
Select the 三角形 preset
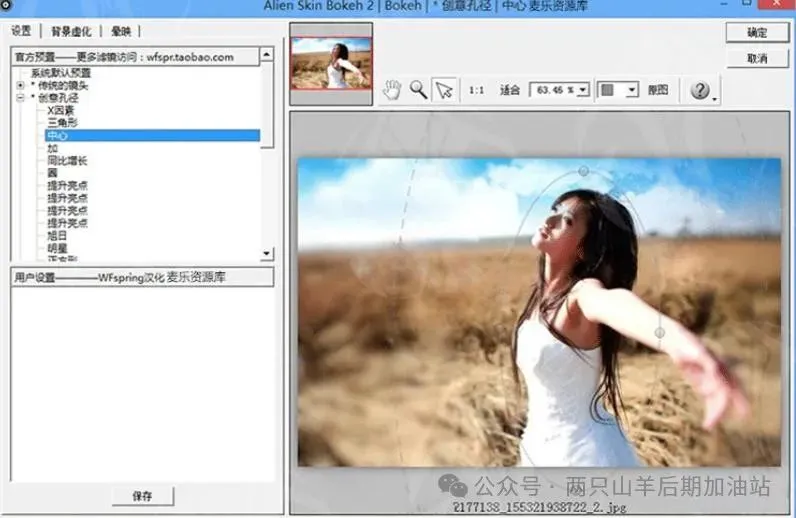point(62,122)
